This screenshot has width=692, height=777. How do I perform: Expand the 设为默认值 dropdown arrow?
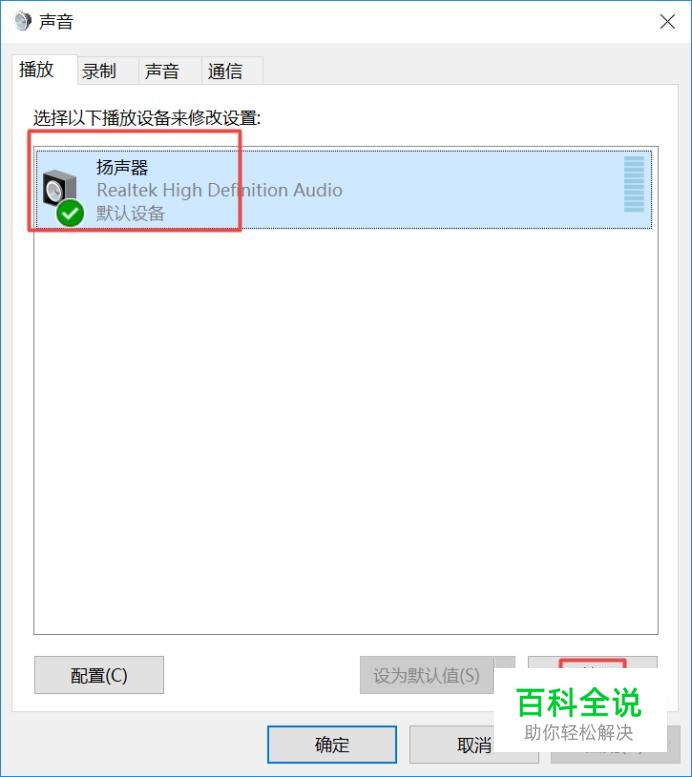pyautogui.click(x=505, y=663)
